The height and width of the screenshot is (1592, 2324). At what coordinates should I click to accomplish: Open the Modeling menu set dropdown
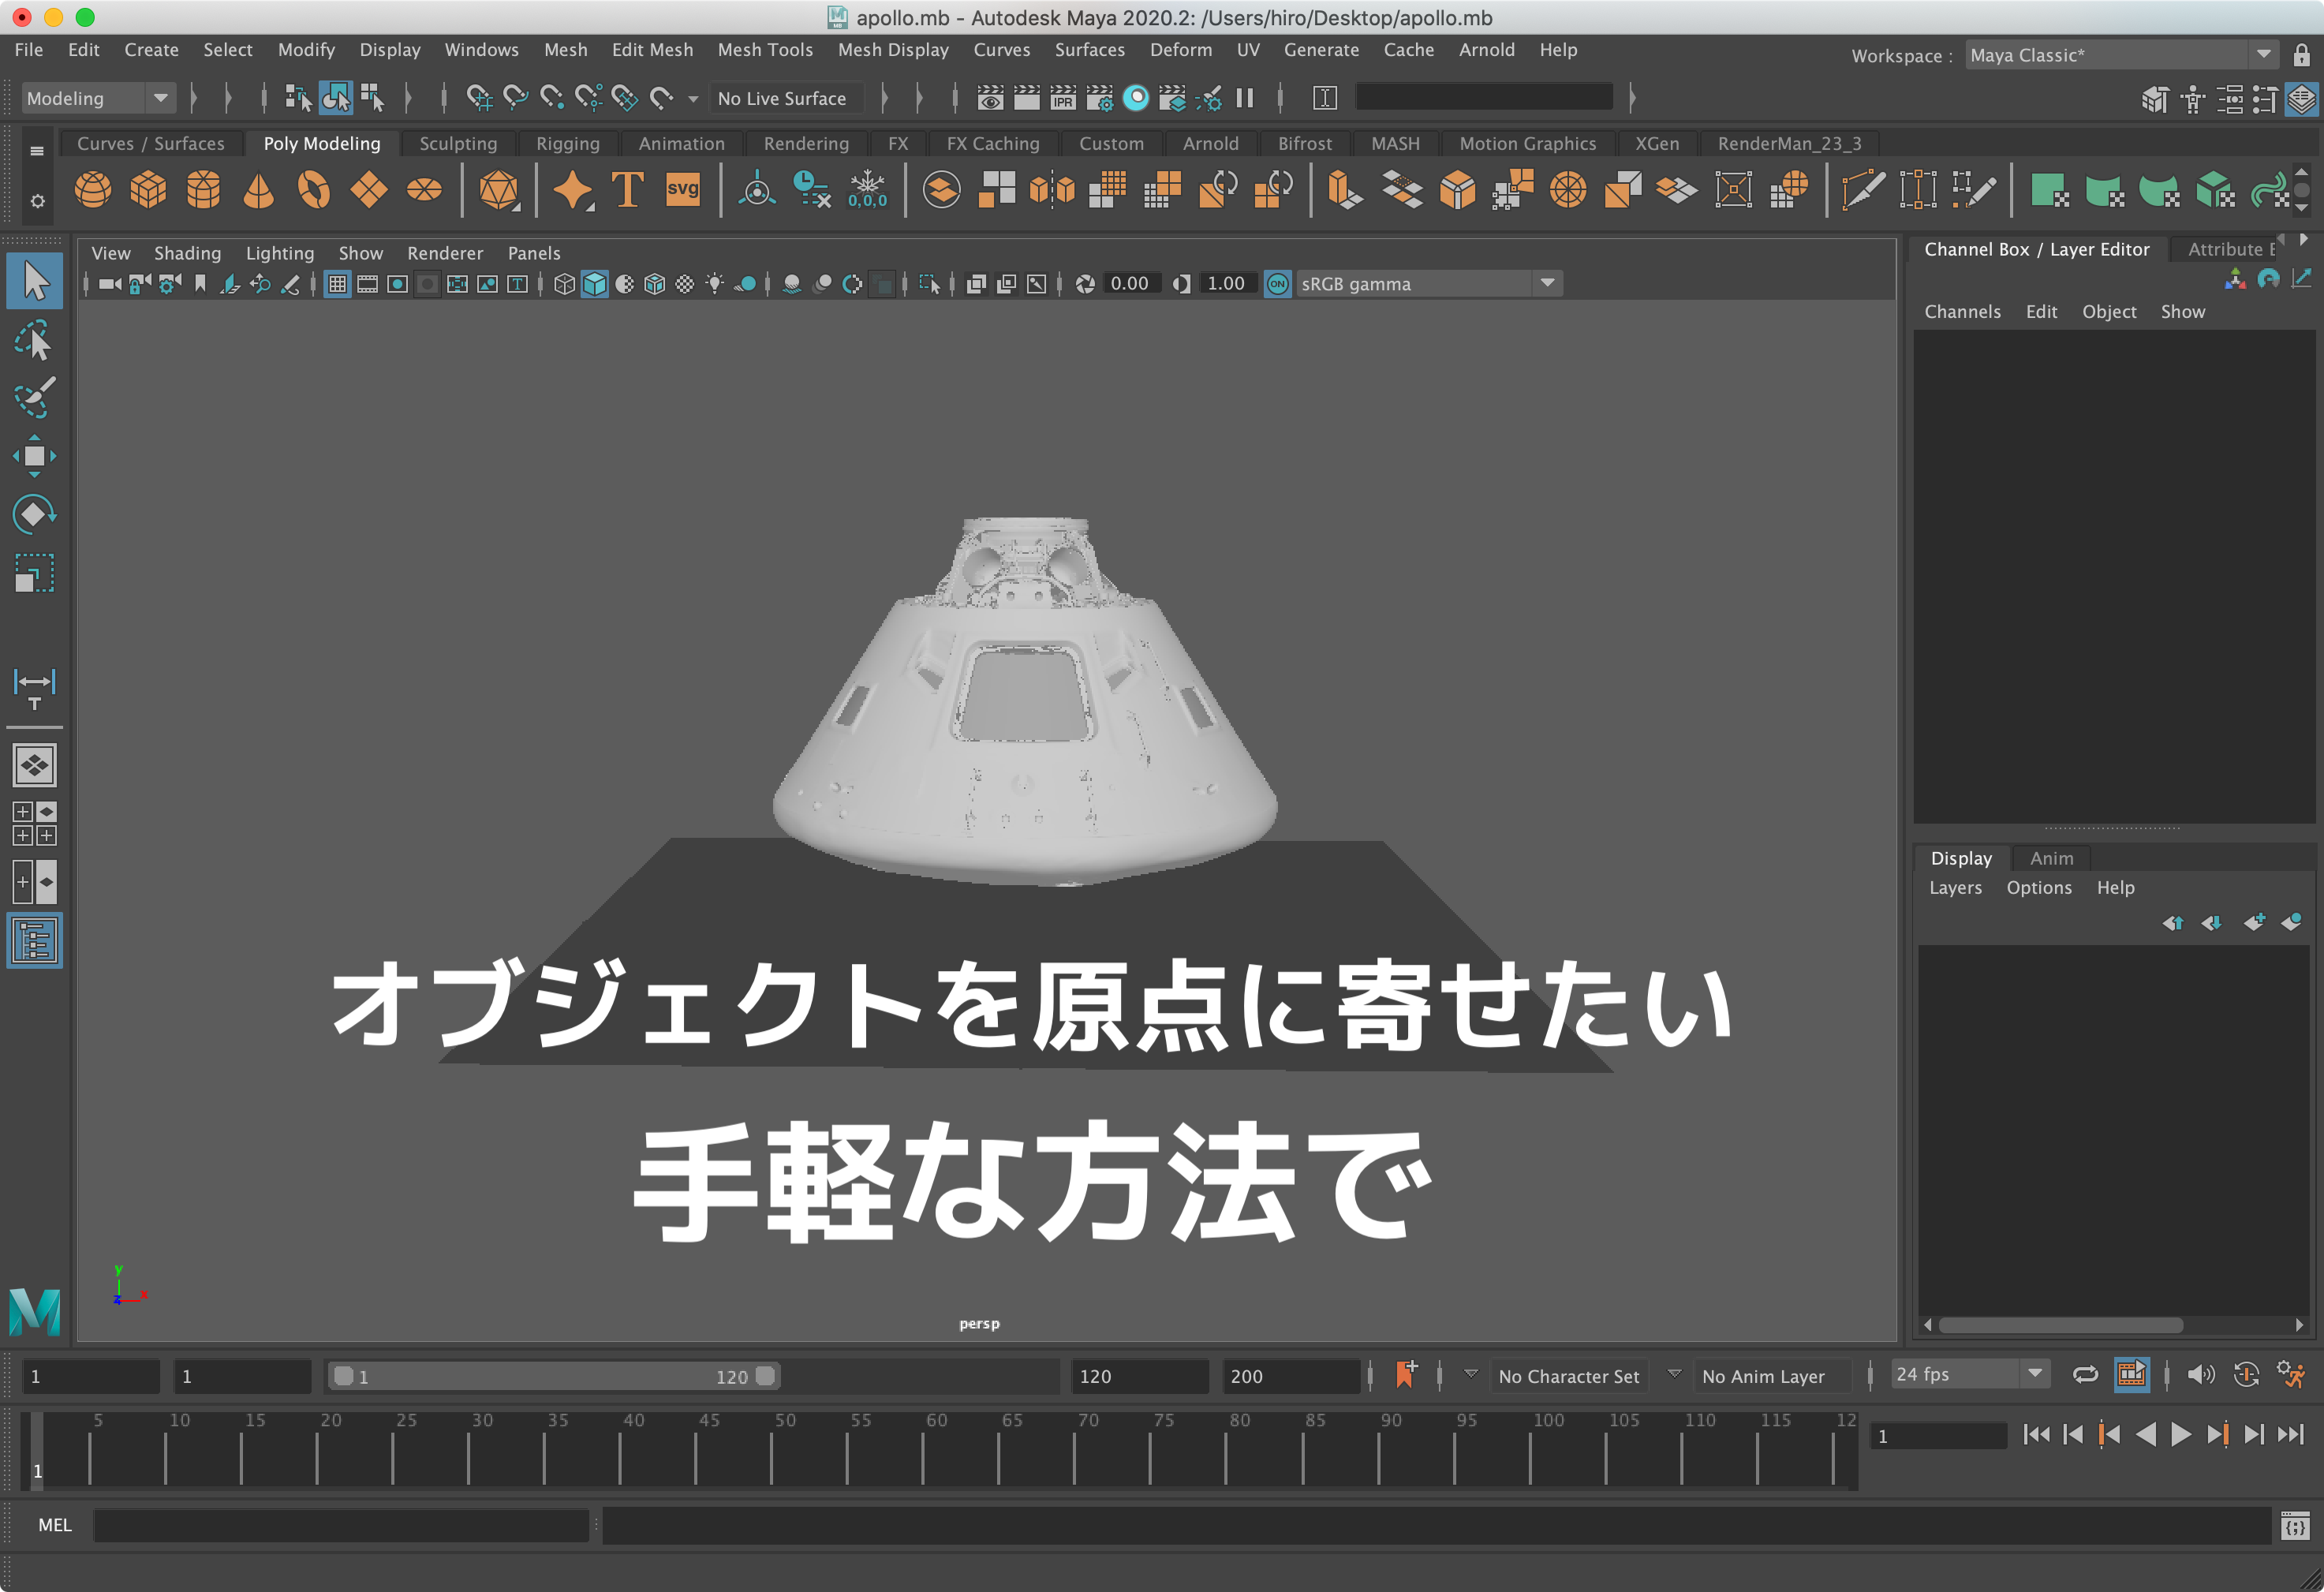coord(98,98)
